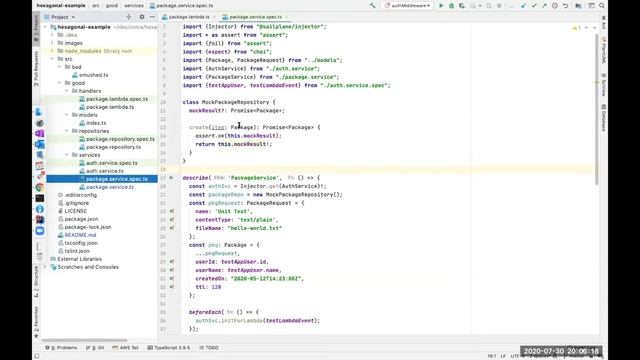The width and height of the screenshot is (640, 360).
Task: Open the TypeScript 3.9.5 tool window
Action: click(169, 348)
